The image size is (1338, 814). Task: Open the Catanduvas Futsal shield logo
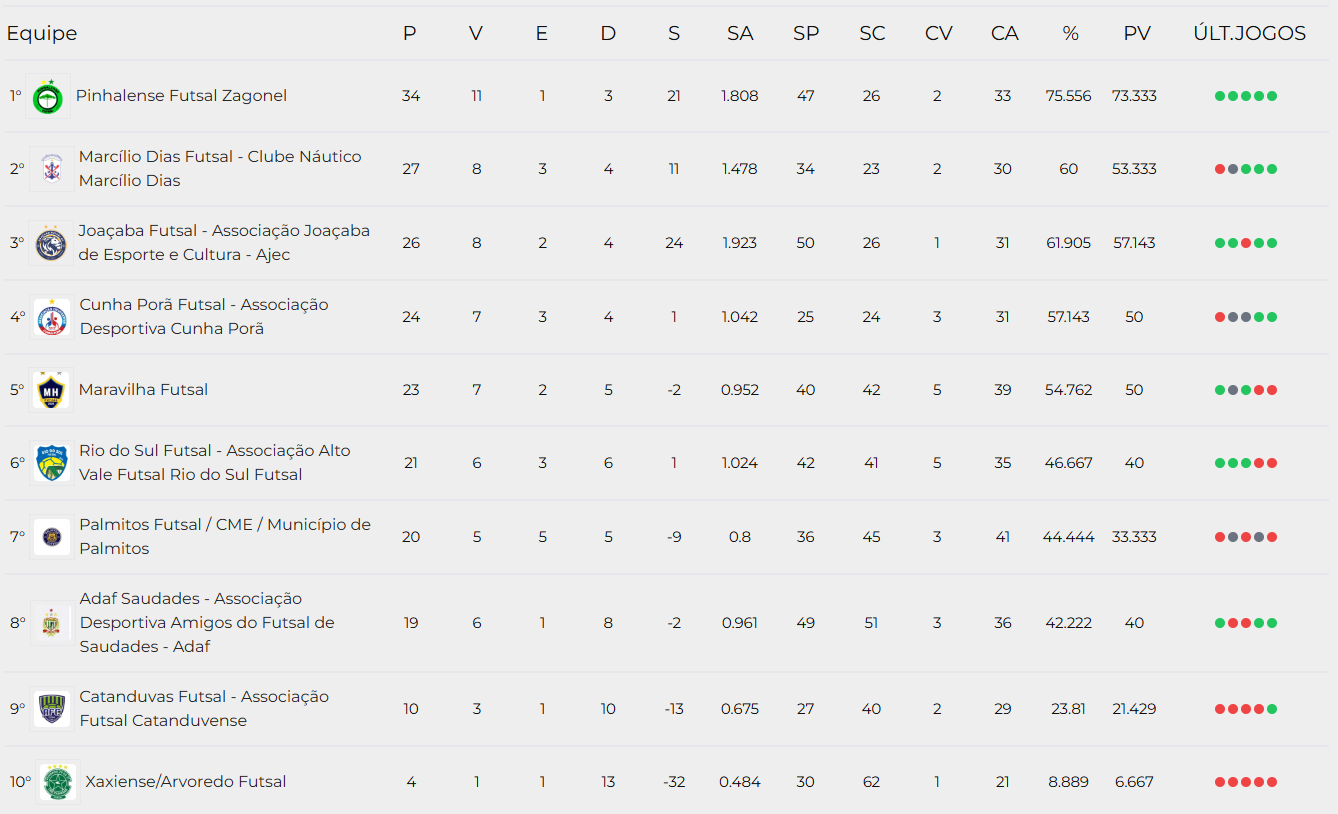[51, 709]
